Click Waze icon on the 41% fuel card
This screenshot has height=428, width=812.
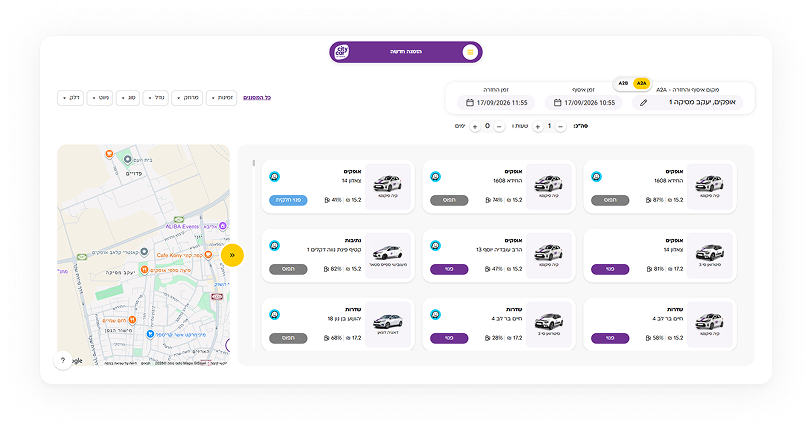(274, 177)
